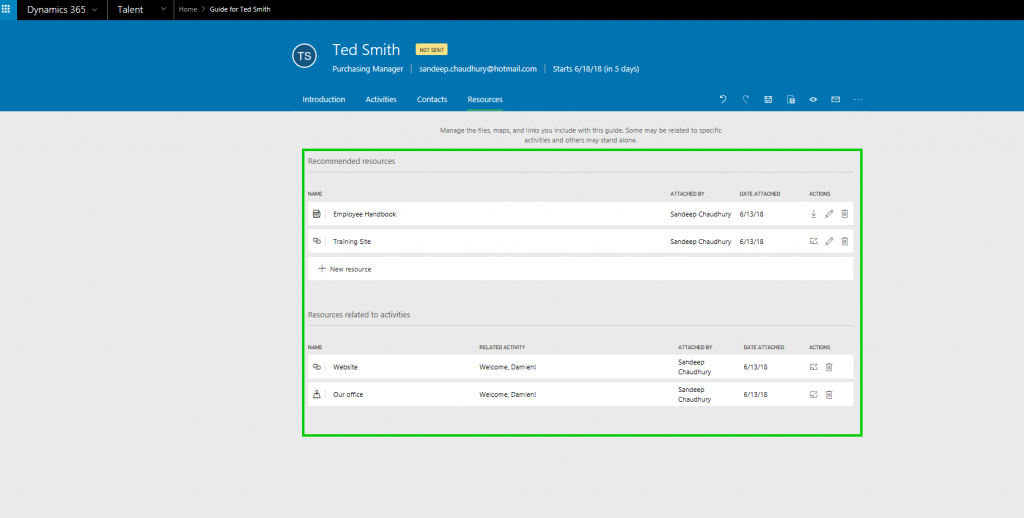Open the Website resource link
The image size is (1024, 518).
coord(814,367)
